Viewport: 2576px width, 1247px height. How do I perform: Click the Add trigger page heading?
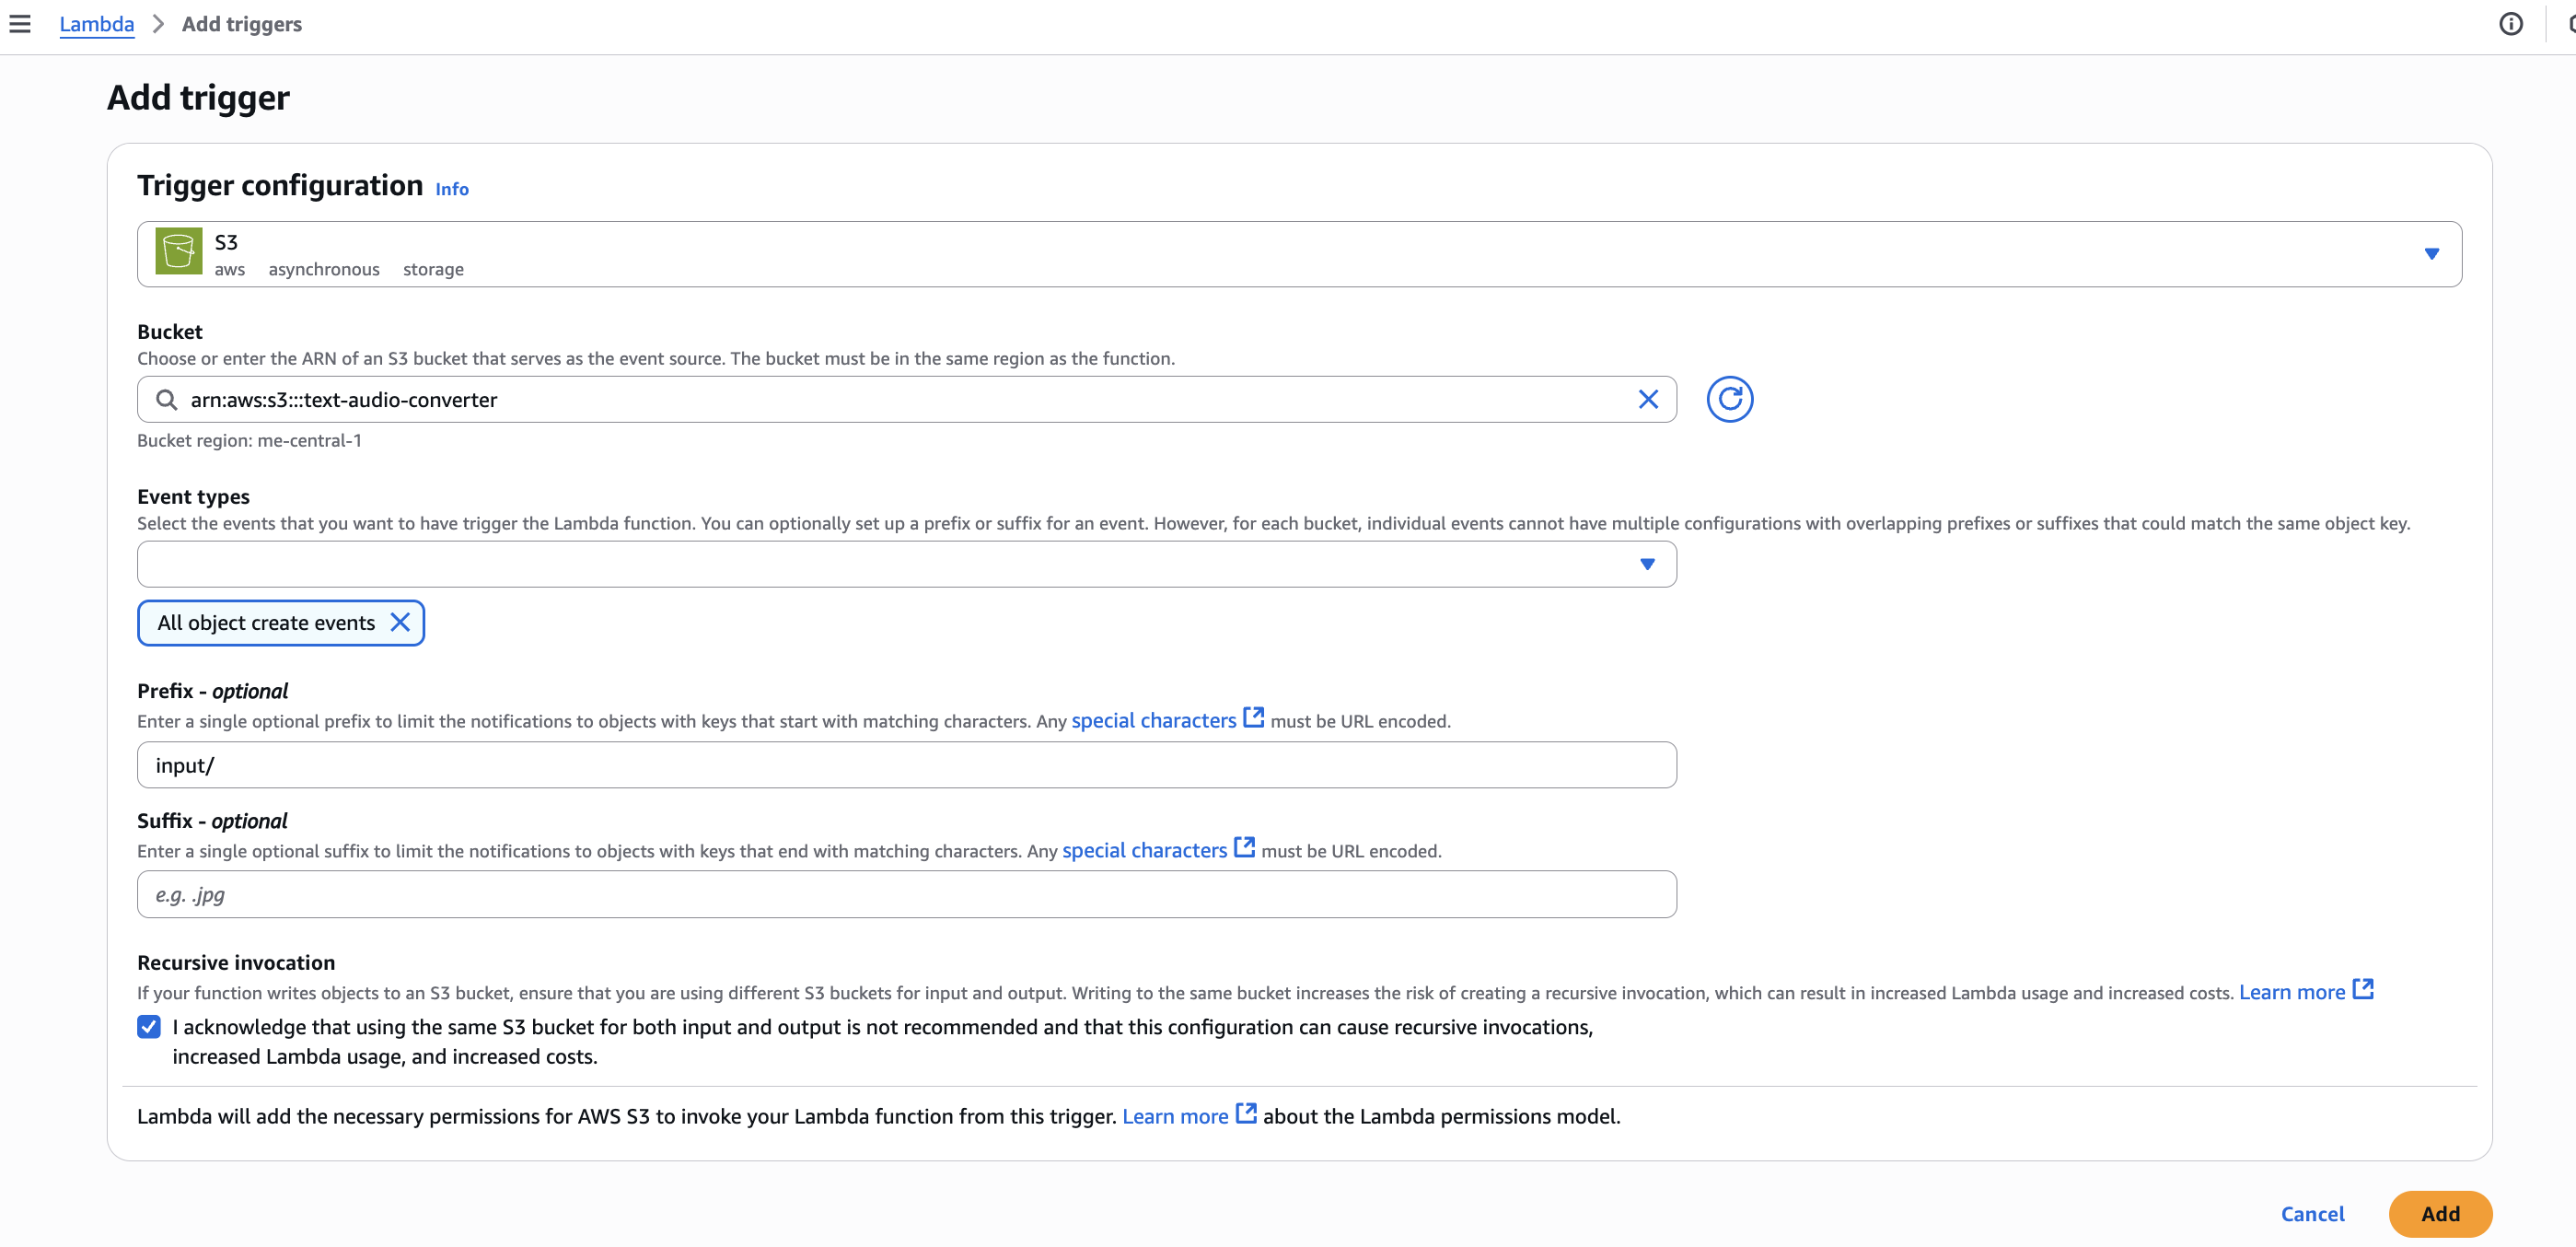click(198, 98)
